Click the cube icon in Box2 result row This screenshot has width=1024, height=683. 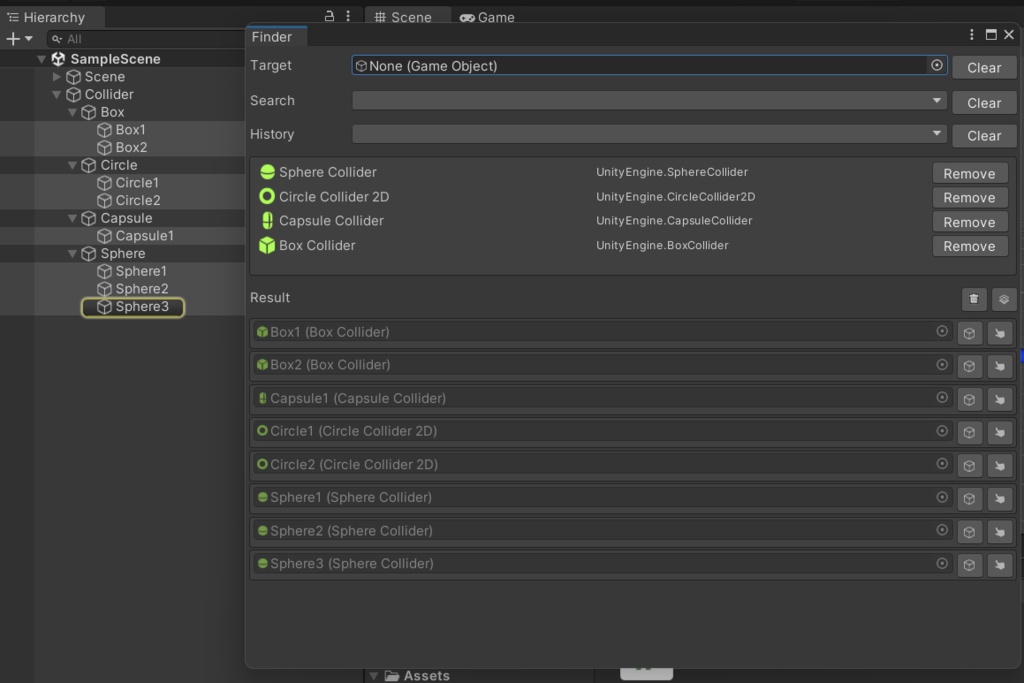pos(970,366)
